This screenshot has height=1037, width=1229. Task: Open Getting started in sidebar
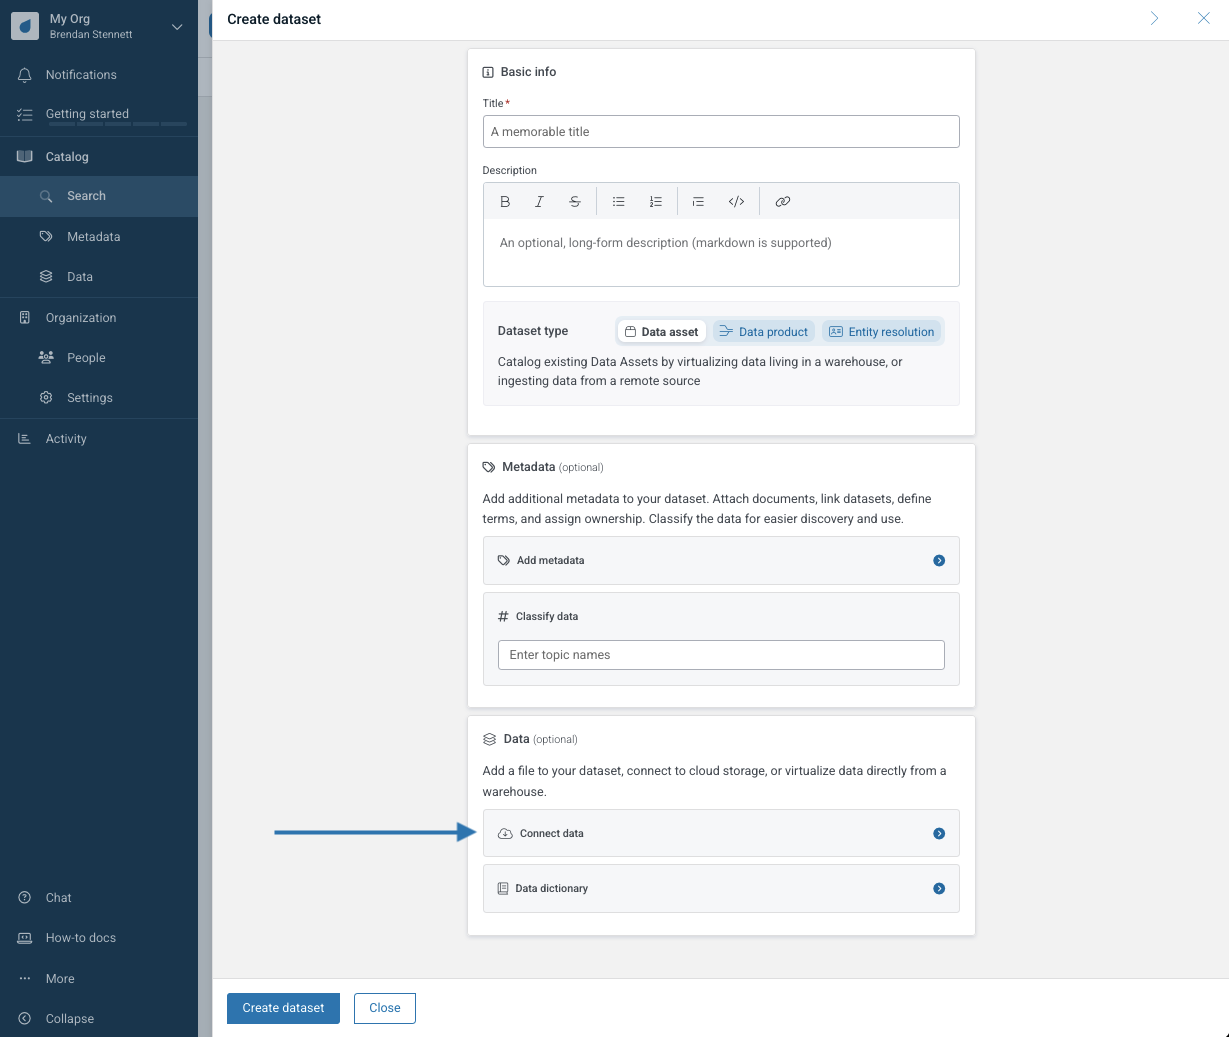tap(99, 114)
